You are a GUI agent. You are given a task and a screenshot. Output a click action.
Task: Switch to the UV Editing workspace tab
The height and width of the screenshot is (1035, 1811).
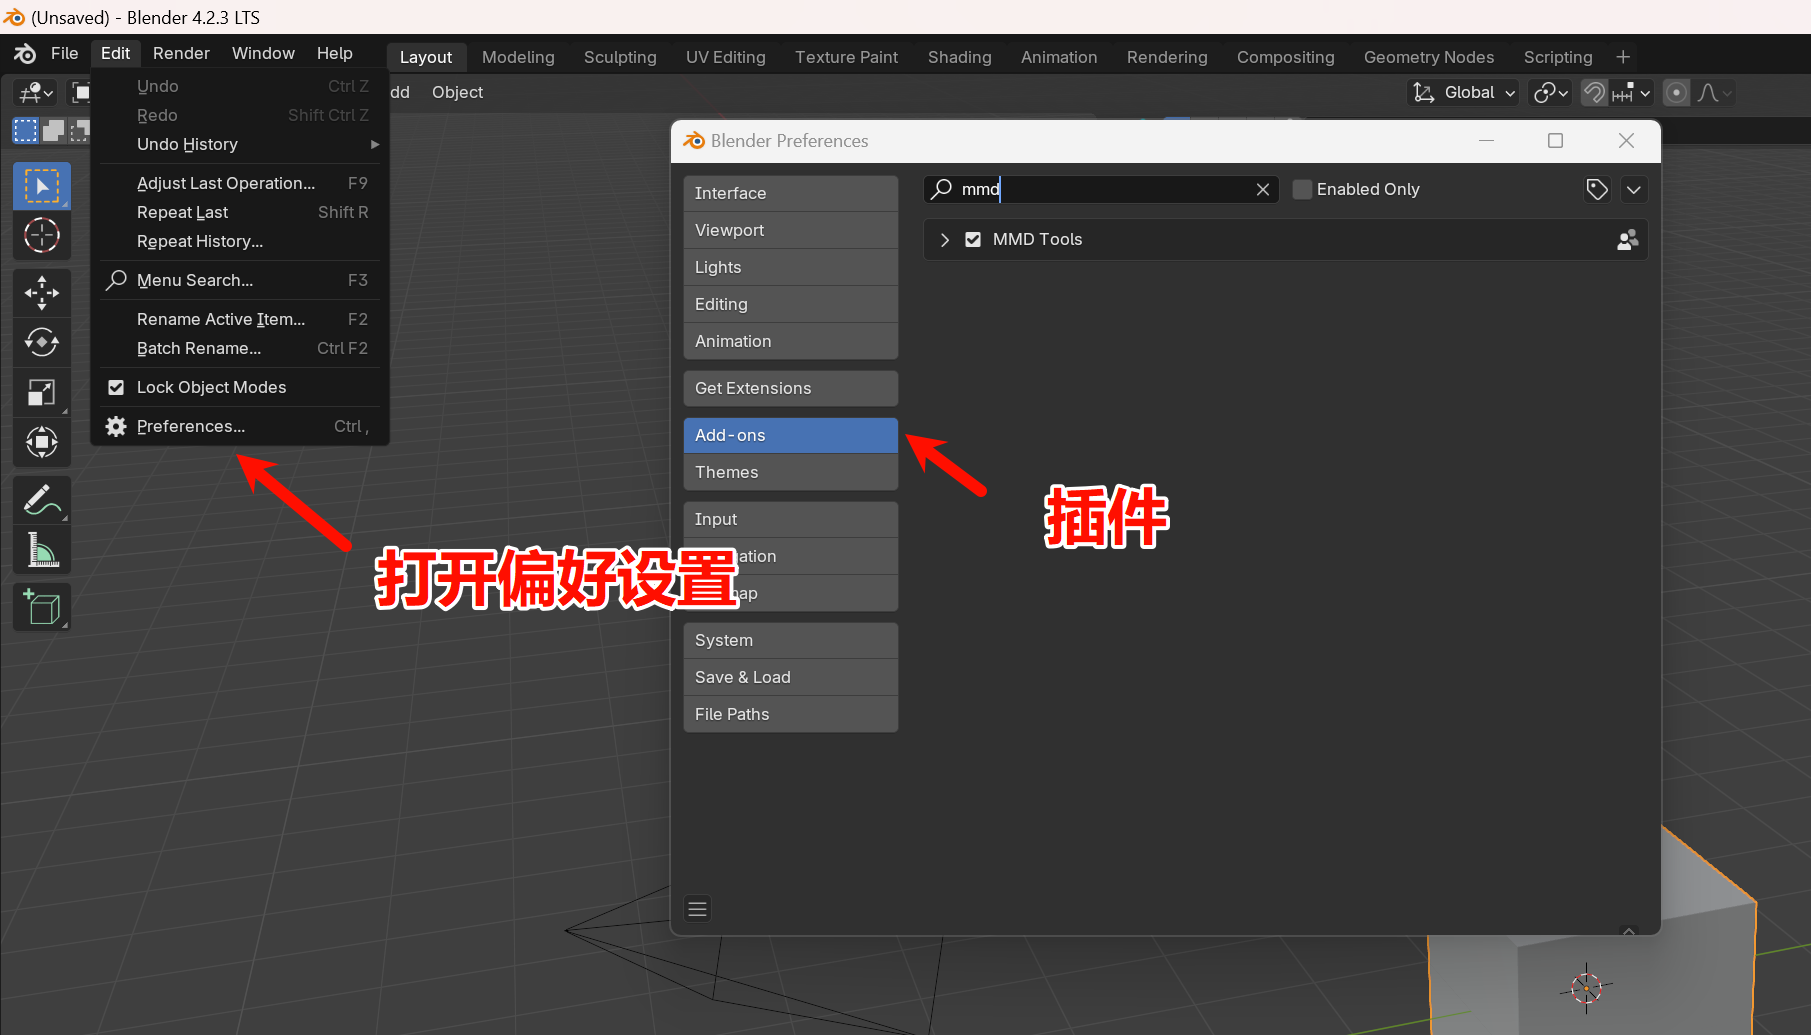(726, 57)
